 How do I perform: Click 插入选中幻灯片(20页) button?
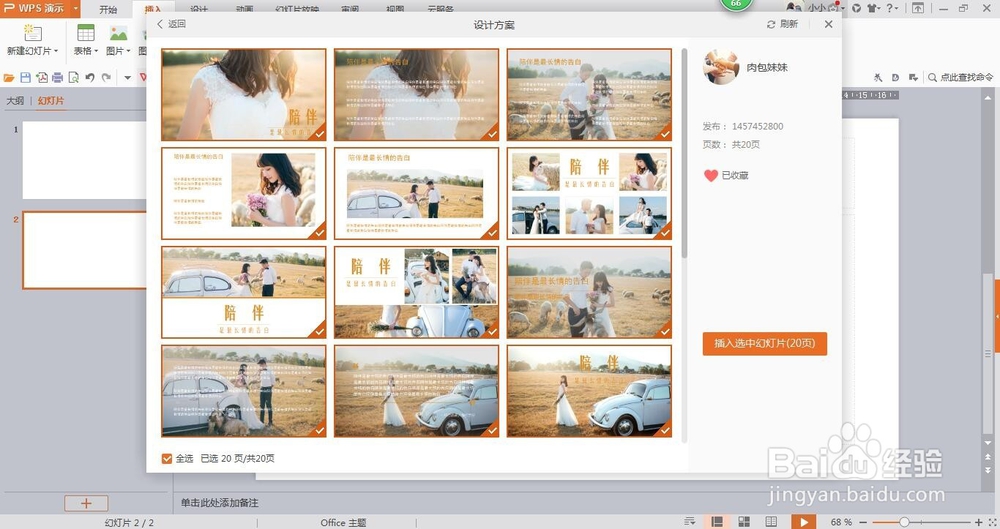click(x=765, y=343)
